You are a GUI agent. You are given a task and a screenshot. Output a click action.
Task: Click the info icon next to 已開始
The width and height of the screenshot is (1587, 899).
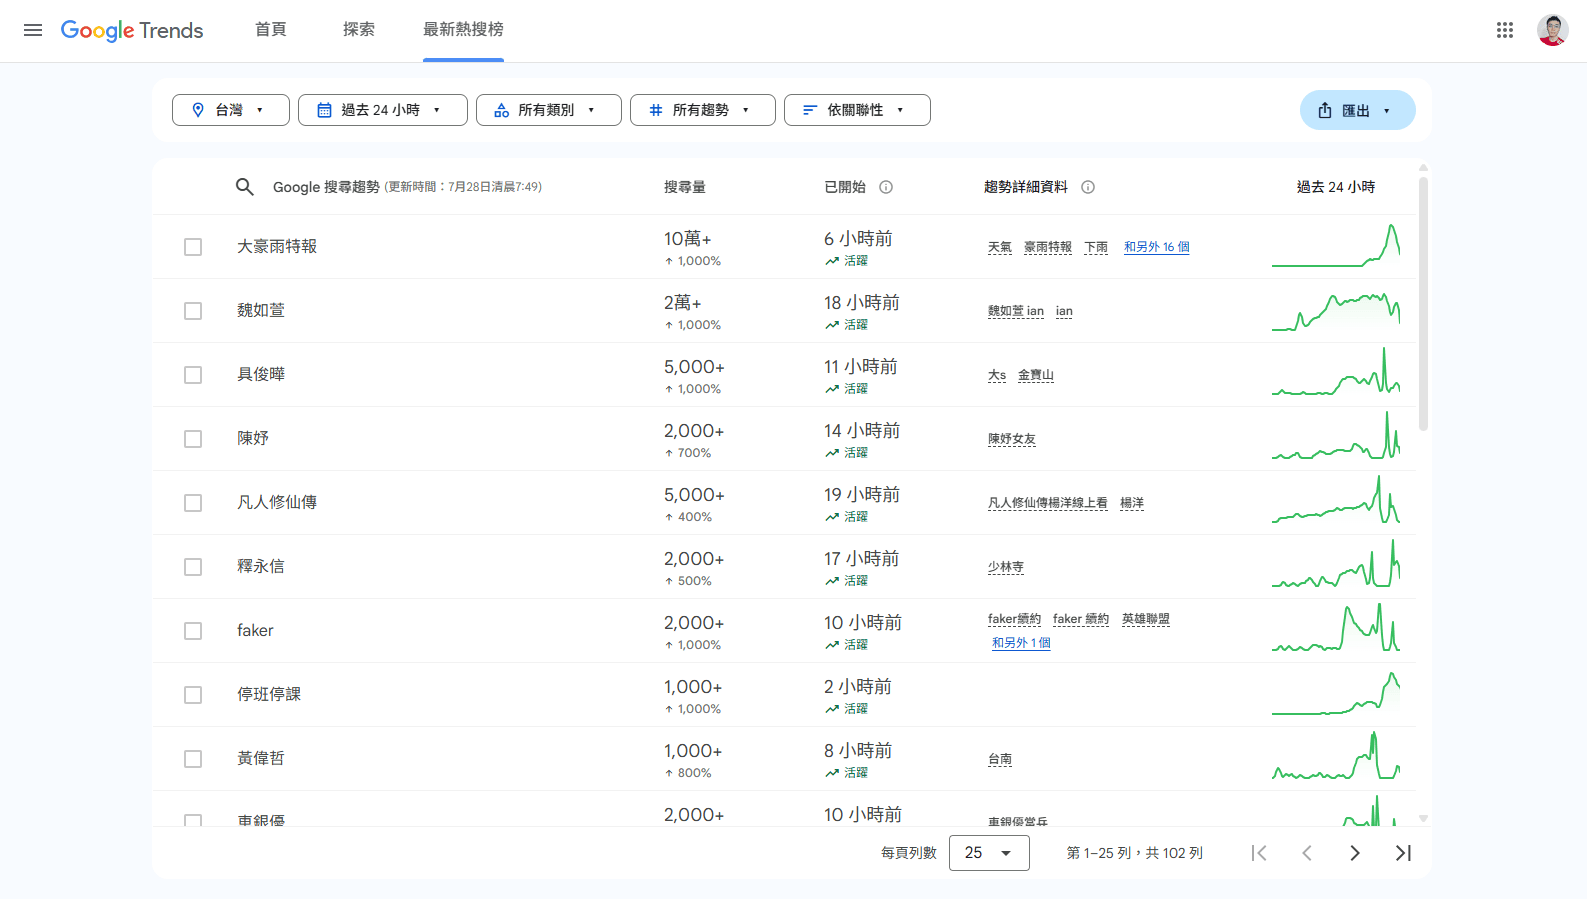pos(886,187)
